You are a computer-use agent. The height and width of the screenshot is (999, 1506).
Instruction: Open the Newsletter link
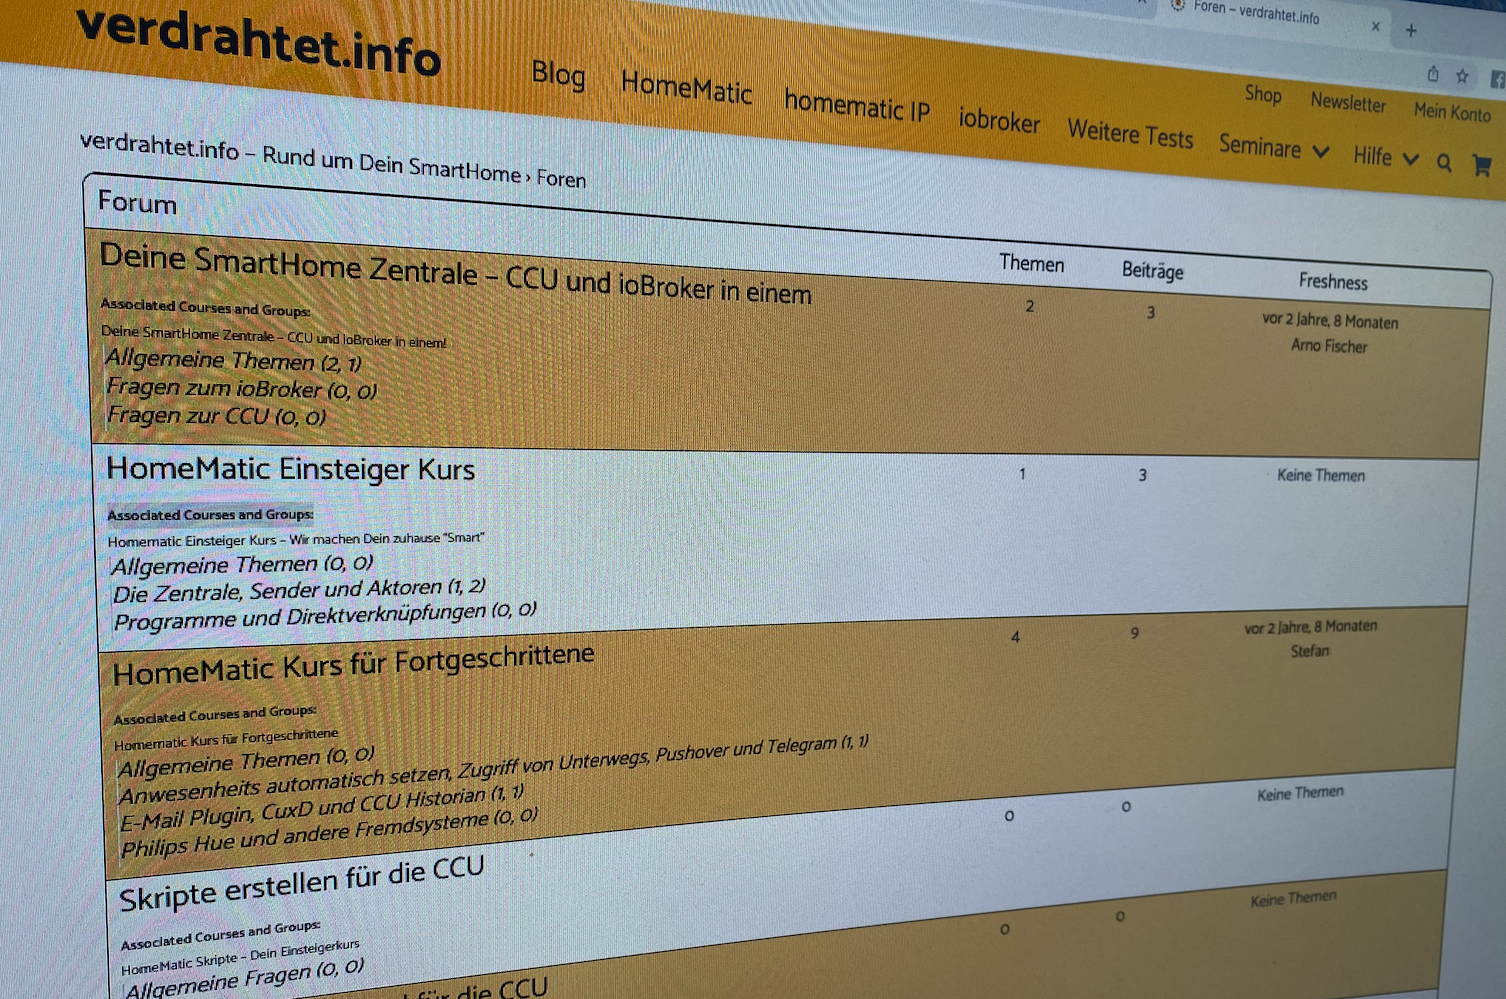1348,102
